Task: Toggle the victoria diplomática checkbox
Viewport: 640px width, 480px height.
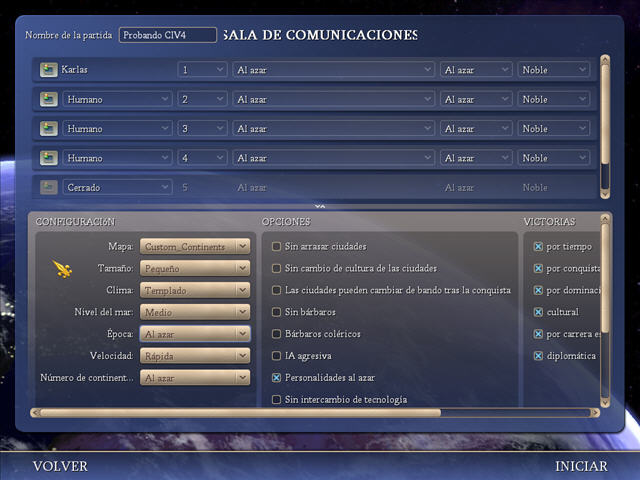Action: pyautogui.click(x=538, y=355)
